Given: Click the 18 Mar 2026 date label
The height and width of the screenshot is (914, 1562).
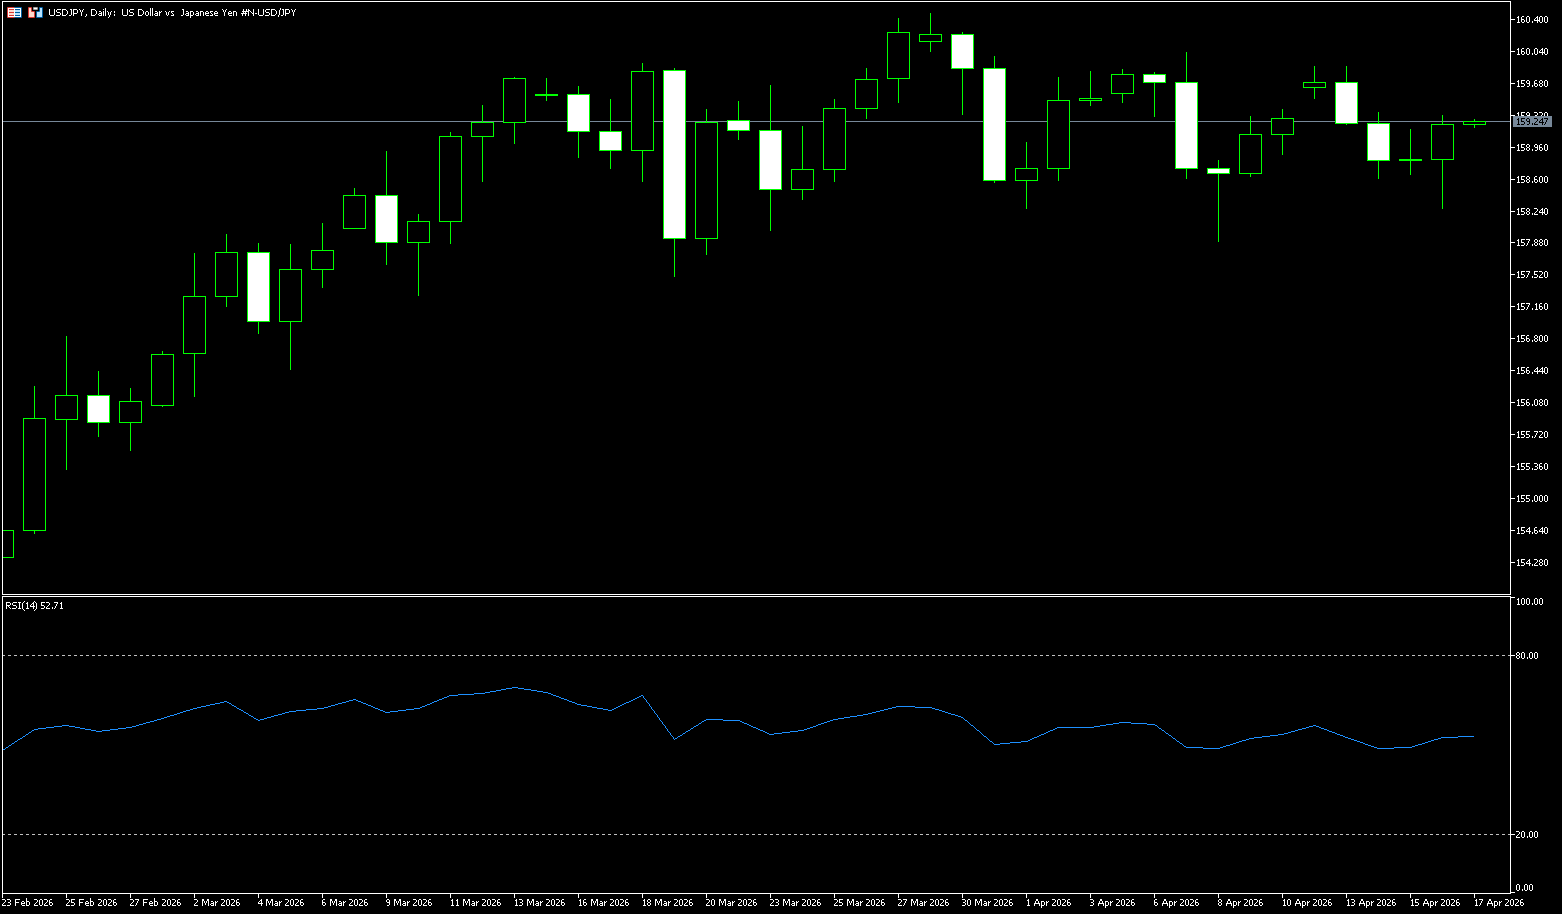Looking at the screenshot, I should pyautogui.click(x=668, y=903).
